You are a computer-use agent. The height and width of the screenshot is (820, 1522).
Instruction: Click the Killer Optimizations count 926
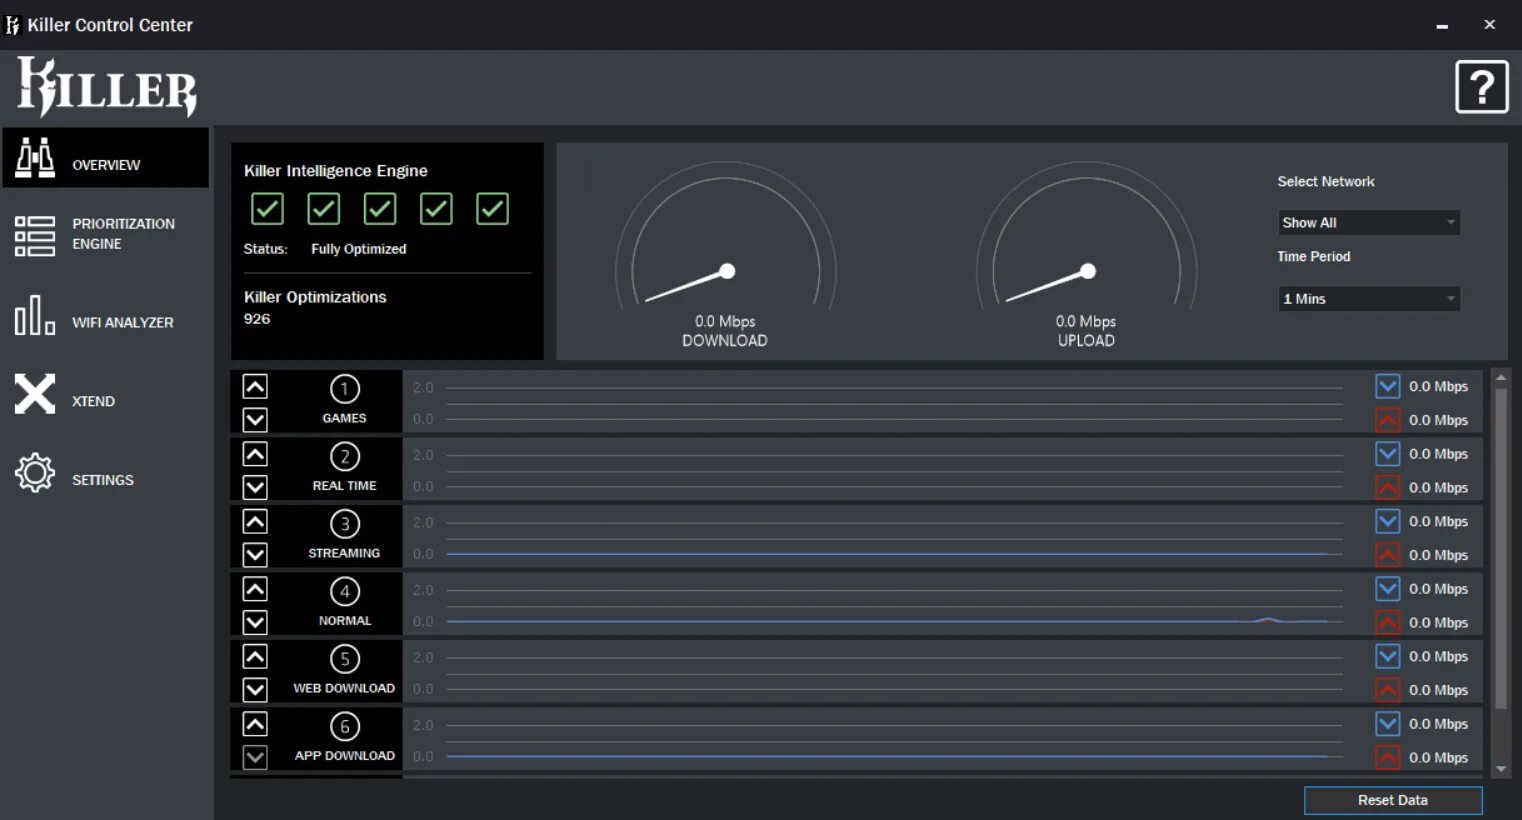pyautogui.click(x=257, y=319)
